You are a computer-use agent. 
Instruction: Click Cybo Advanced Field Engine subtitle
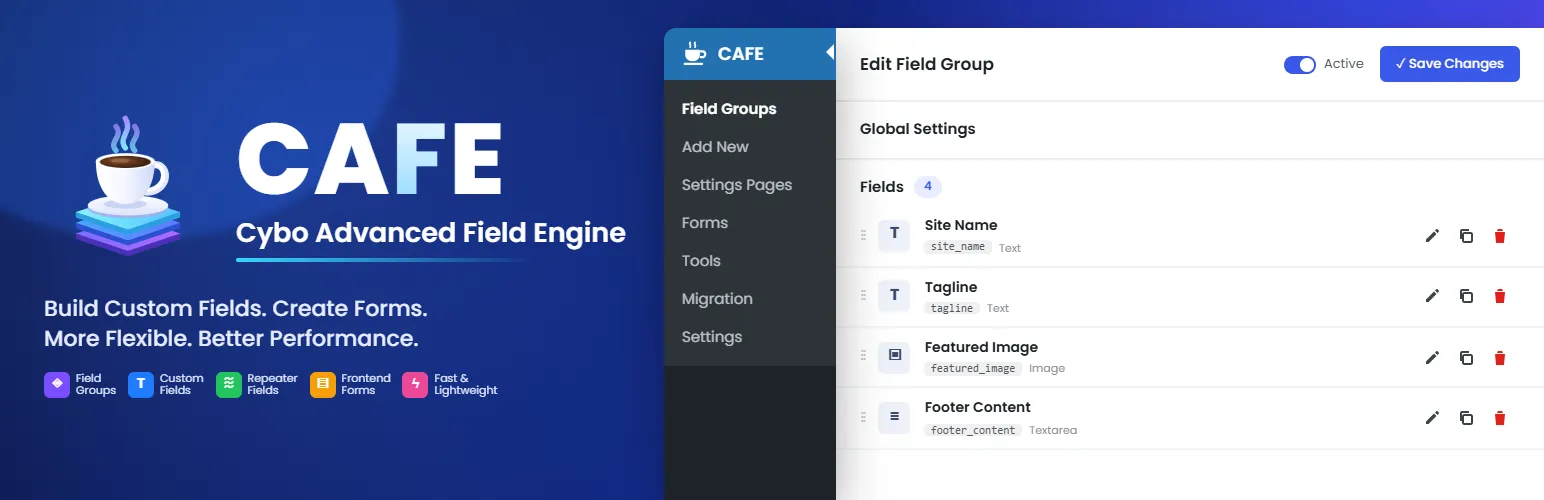(431, 233)
